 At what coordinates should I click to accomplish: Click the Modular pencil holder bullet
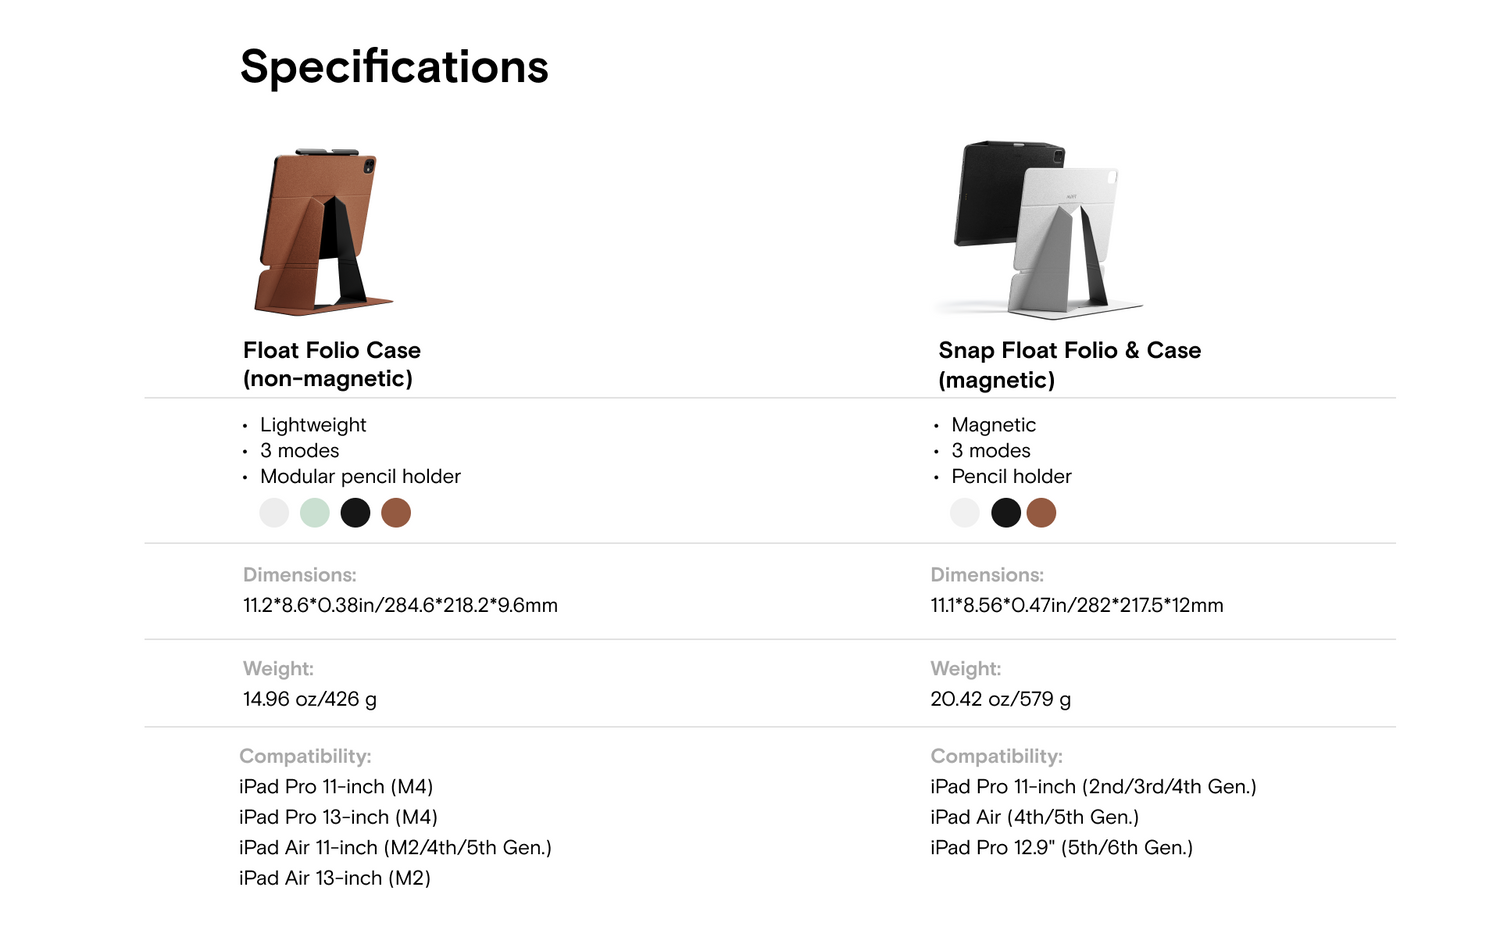pos(360,477)
